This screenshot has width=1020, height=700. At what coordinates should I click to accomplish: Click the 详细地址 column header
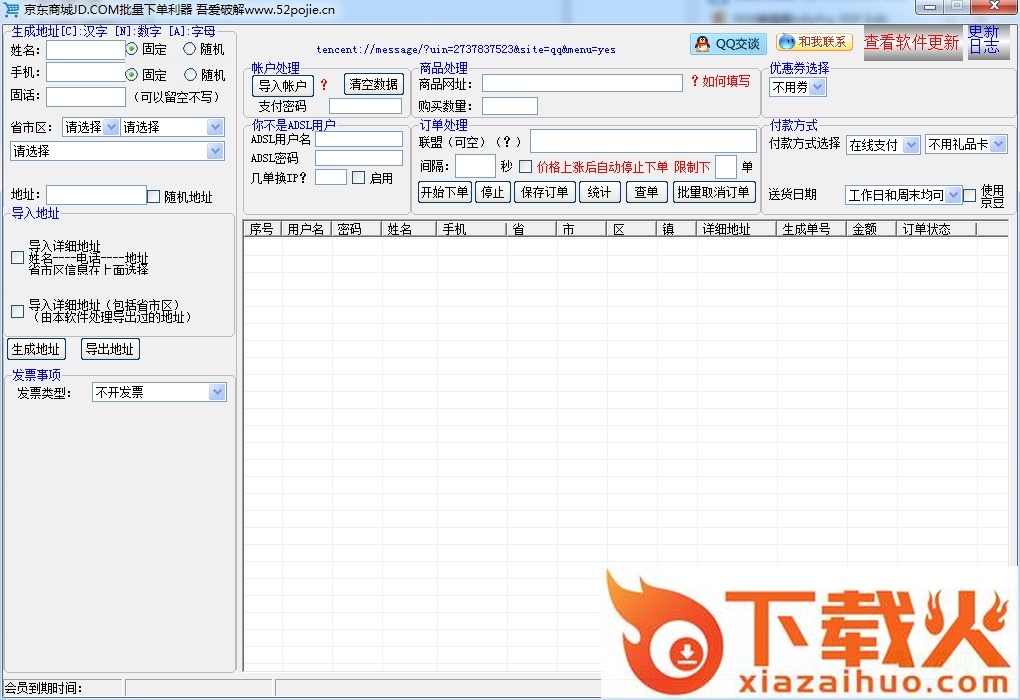click(x=736, y=229)
